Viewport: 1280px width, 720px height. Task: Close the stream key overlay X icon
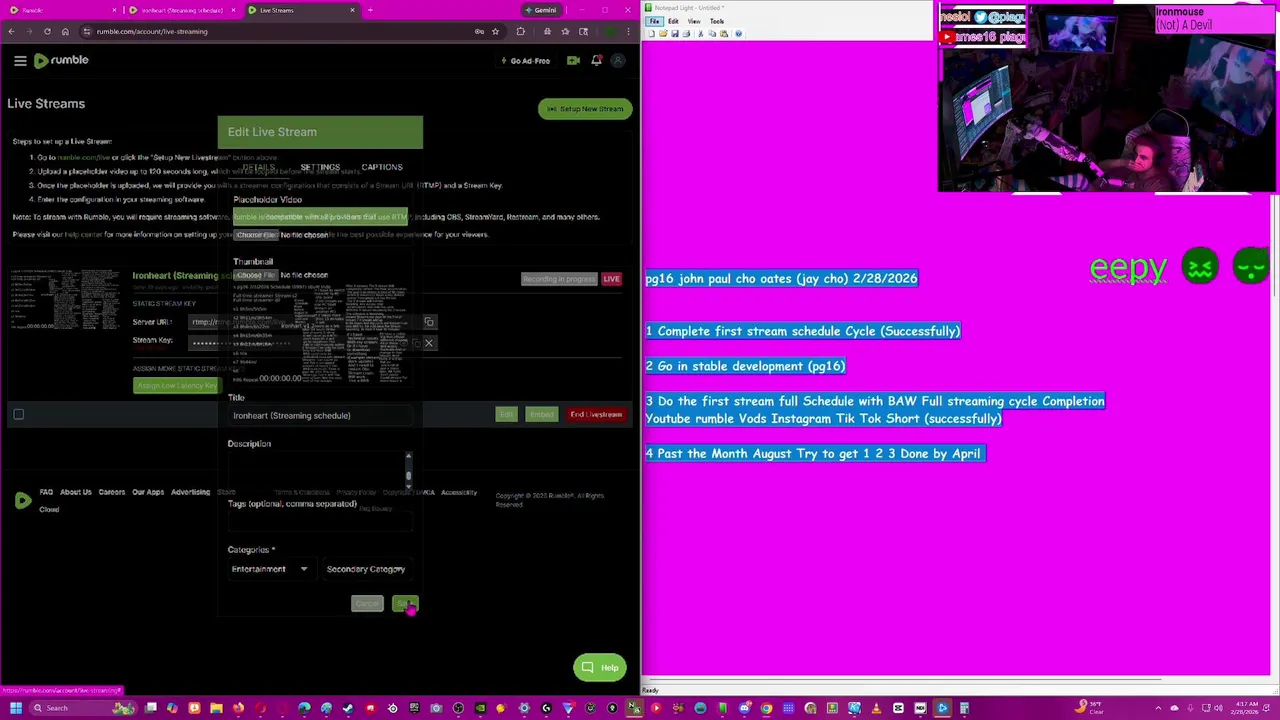click(x=429, y=343)
